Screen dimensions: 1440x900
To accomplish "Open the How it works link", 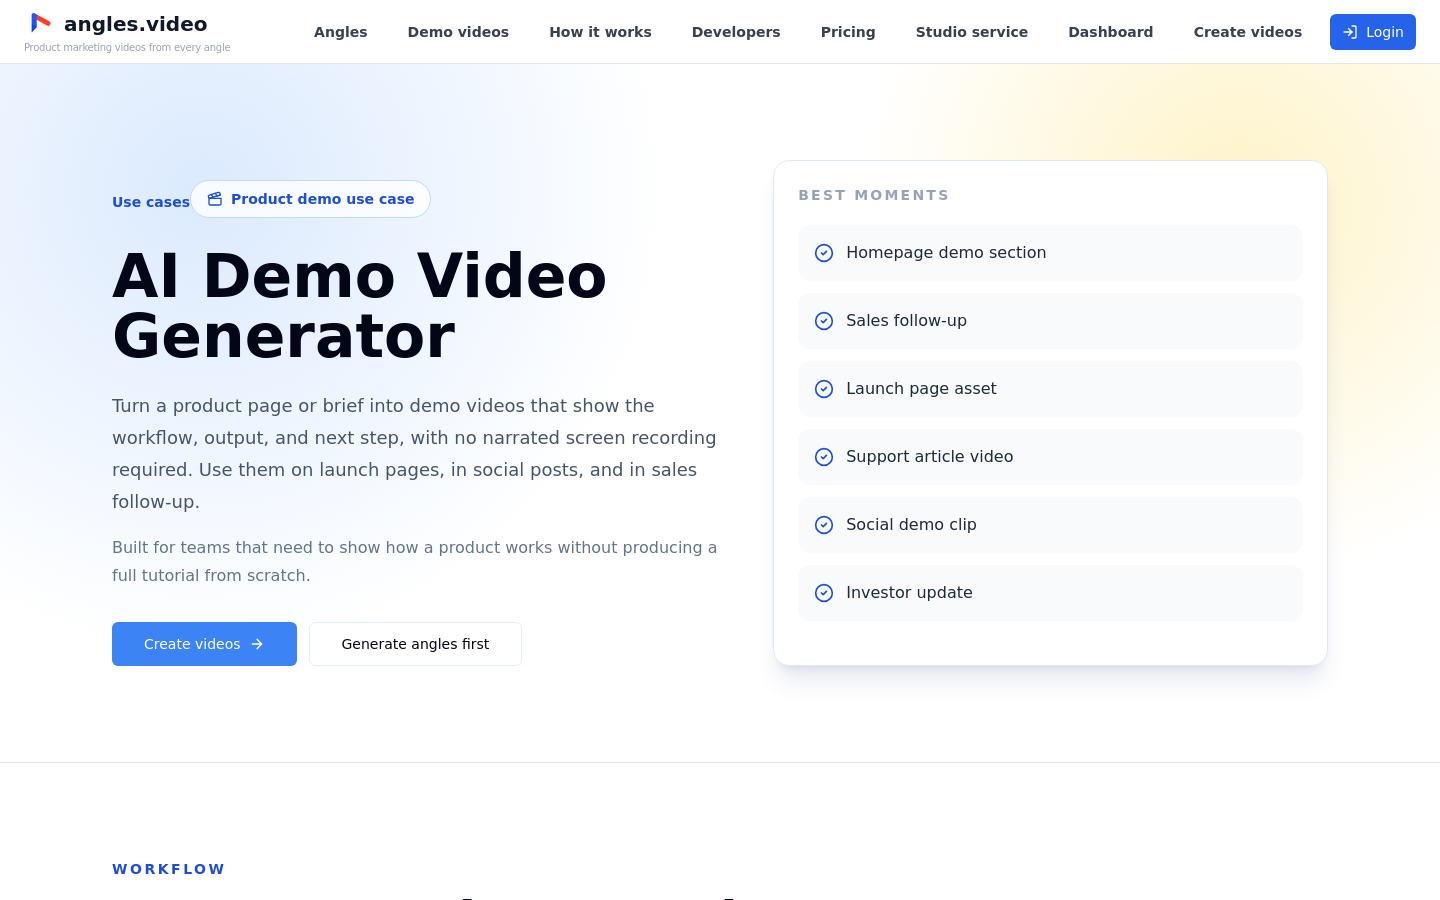I will 600,32.
